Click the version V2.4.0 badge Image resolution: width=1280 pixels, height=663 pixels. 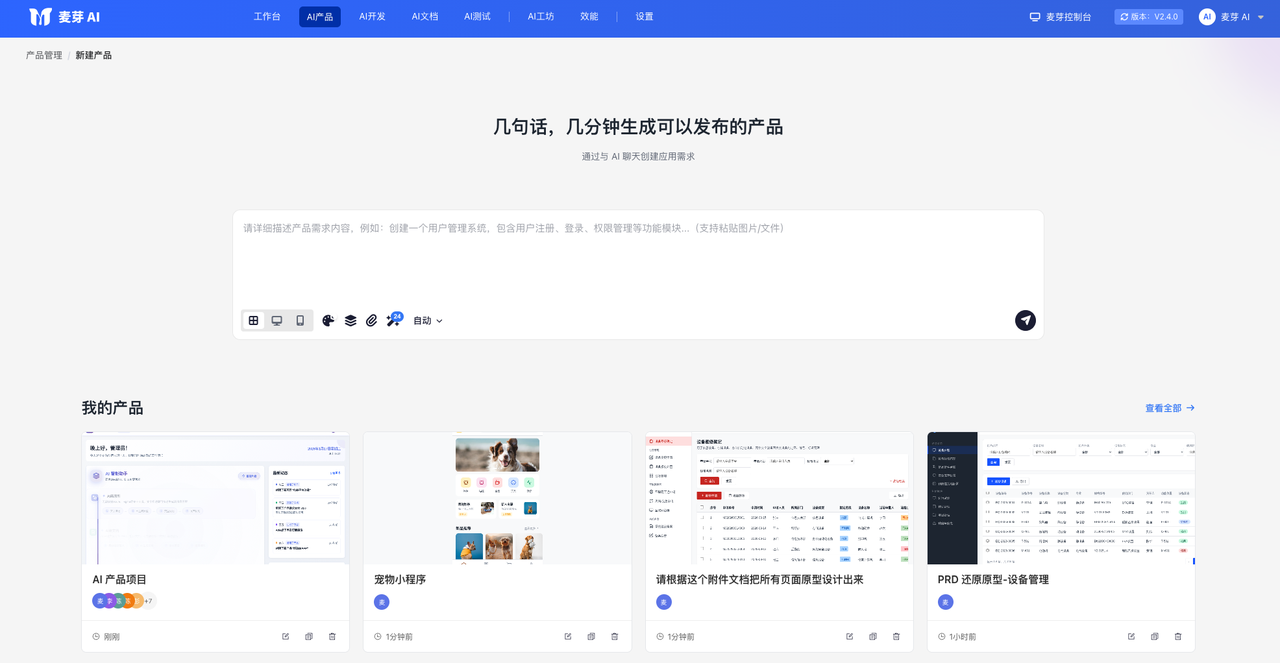(x=1149, y=17)
